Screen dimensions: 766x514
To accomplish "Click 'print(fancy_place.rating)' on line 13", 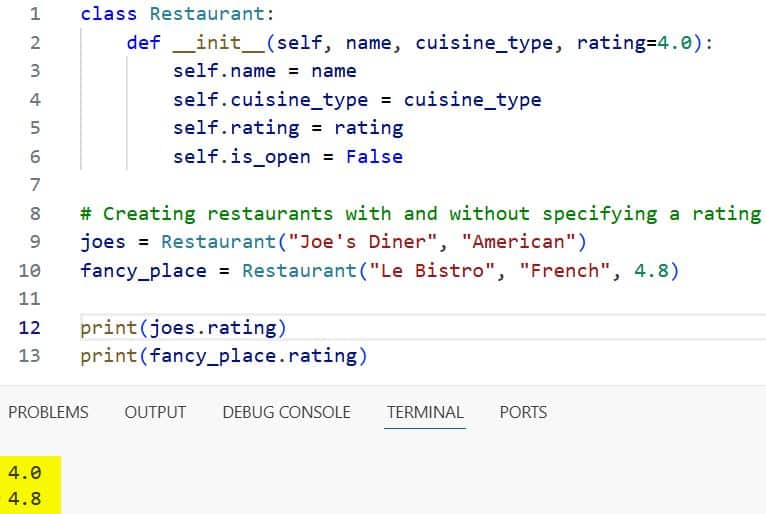I will pos(224,356).
